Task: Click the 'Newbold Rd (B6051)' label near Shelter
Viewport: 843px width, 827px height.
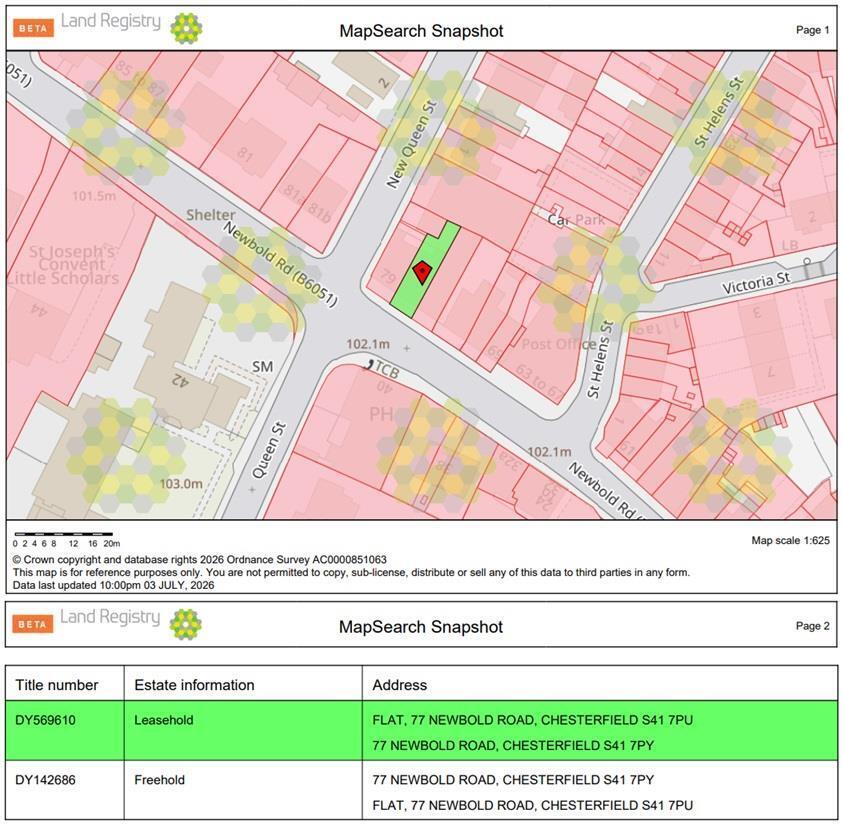Action: [x=280, y=265]
